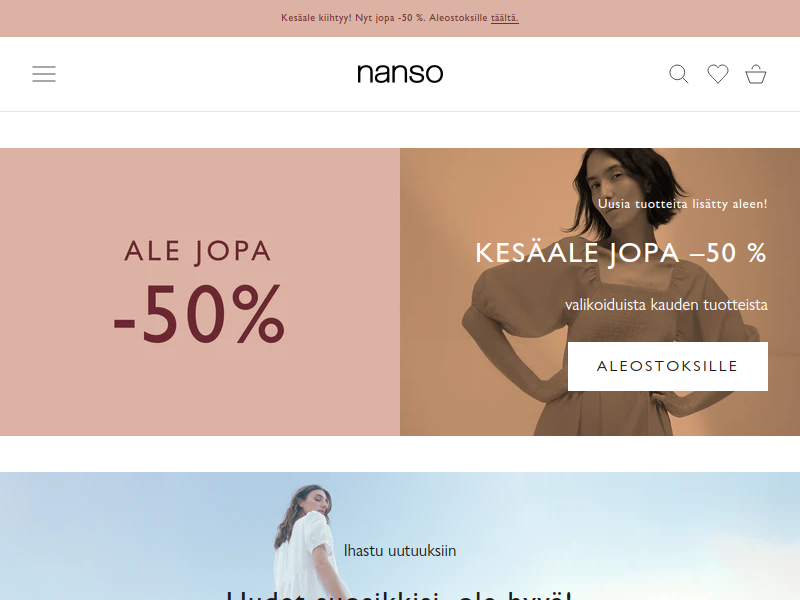Screen dimensions: 800x600
Task: Click the partially visible heading at bottom
Action: (x=400, y=595)
